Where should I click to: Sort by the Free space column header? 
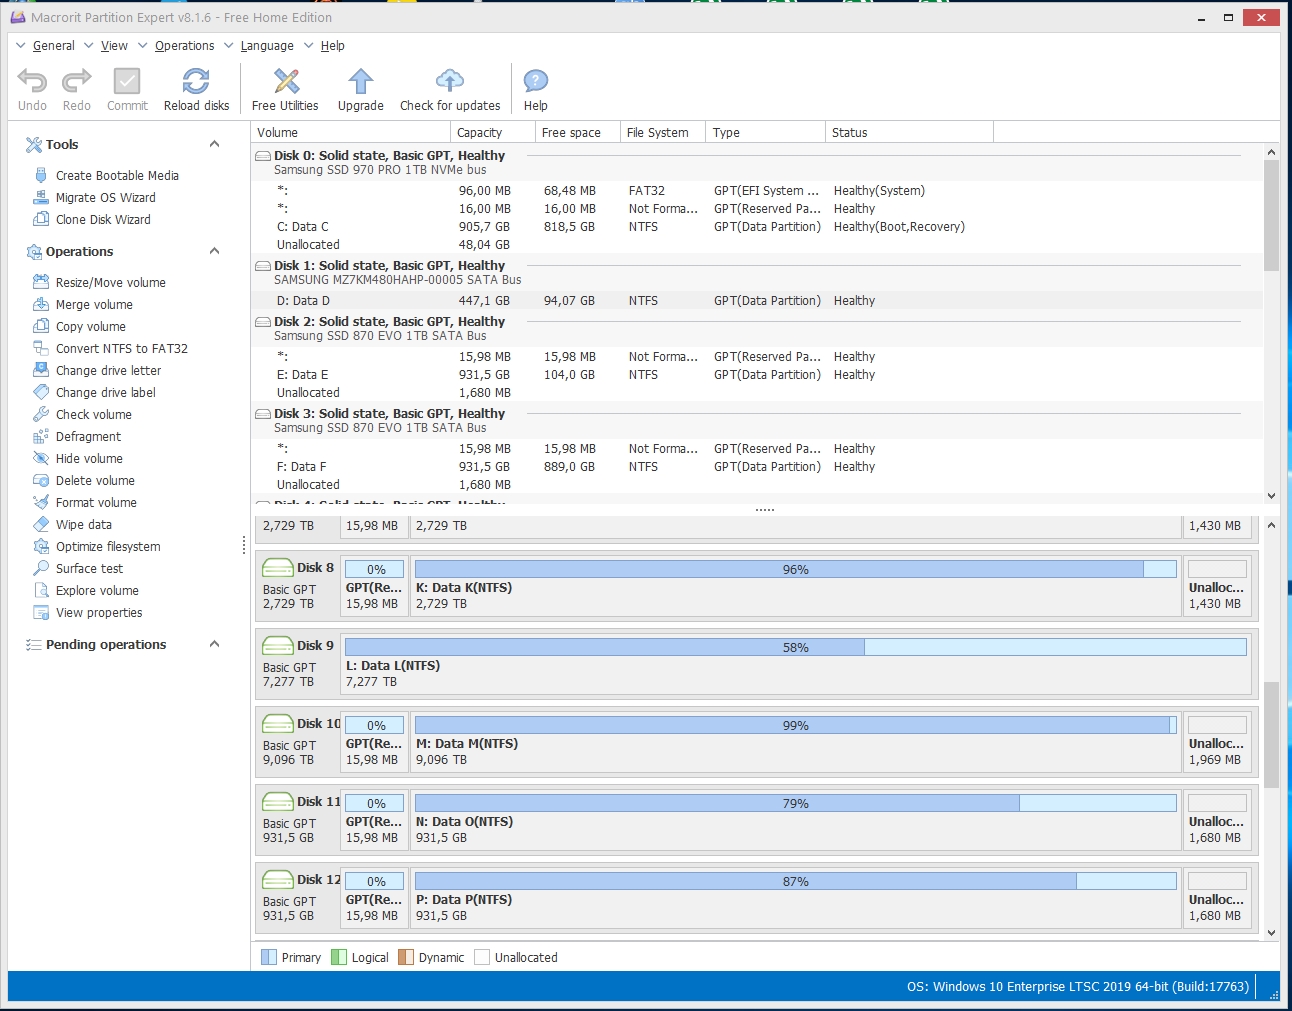click(x=571, y=133)
